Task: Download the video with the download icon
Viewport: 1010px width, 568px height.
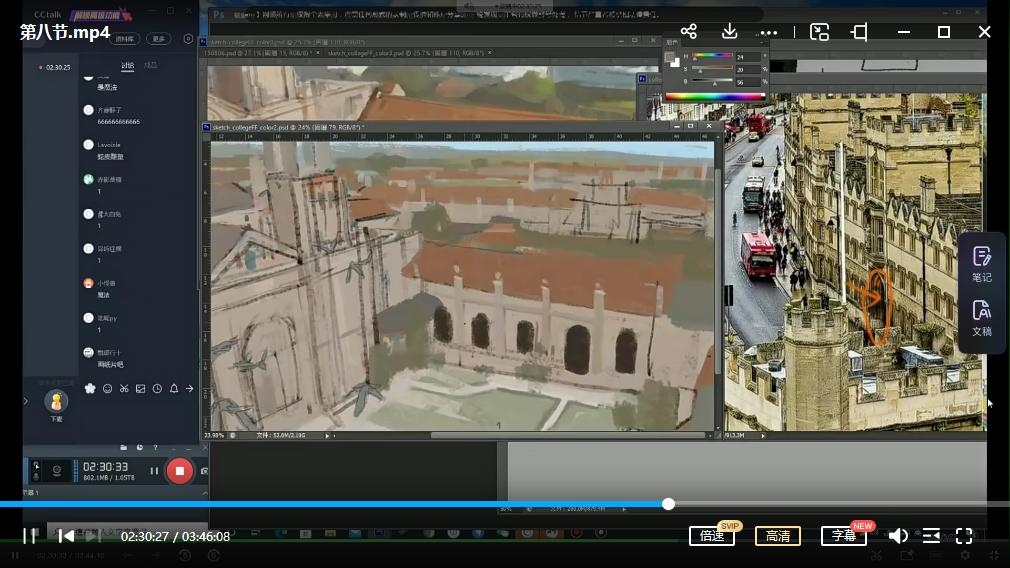Action: (x=729, y=31)
